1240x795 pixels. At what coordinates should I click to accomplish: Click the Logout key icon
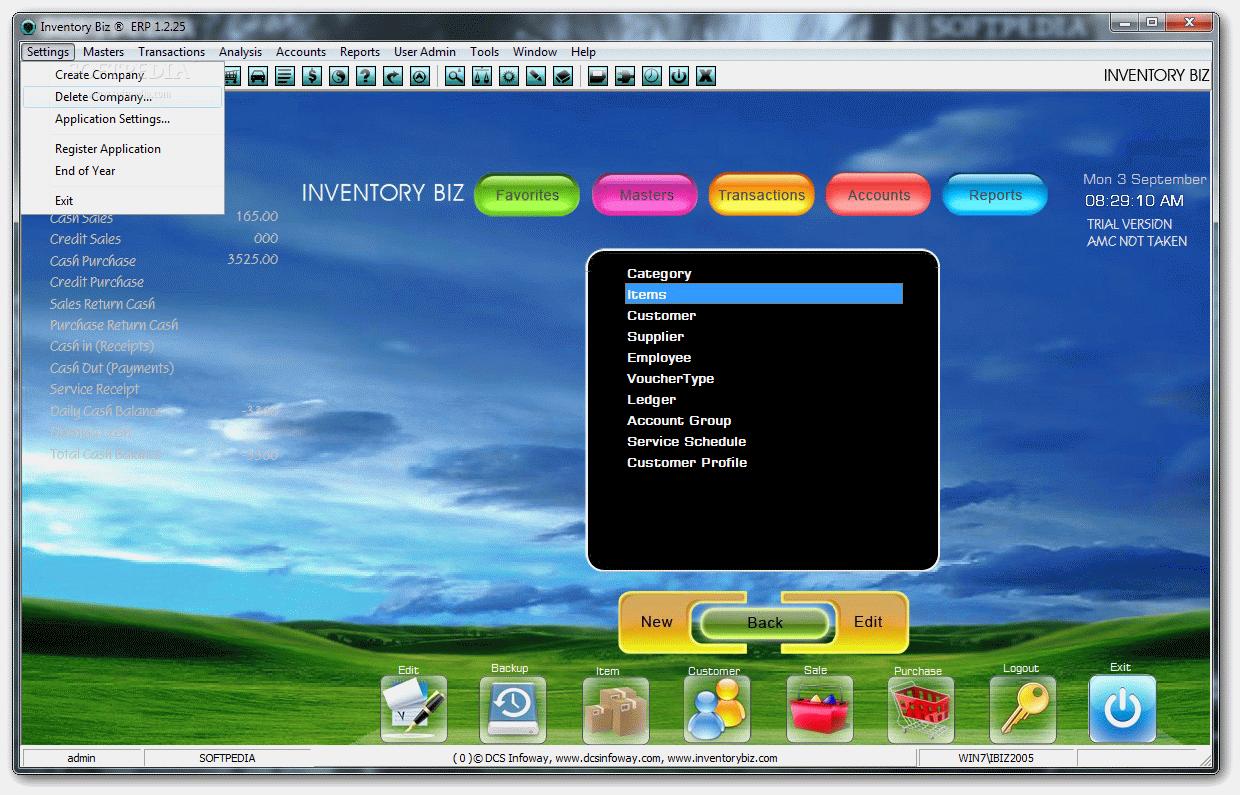tap(1023, 709)
